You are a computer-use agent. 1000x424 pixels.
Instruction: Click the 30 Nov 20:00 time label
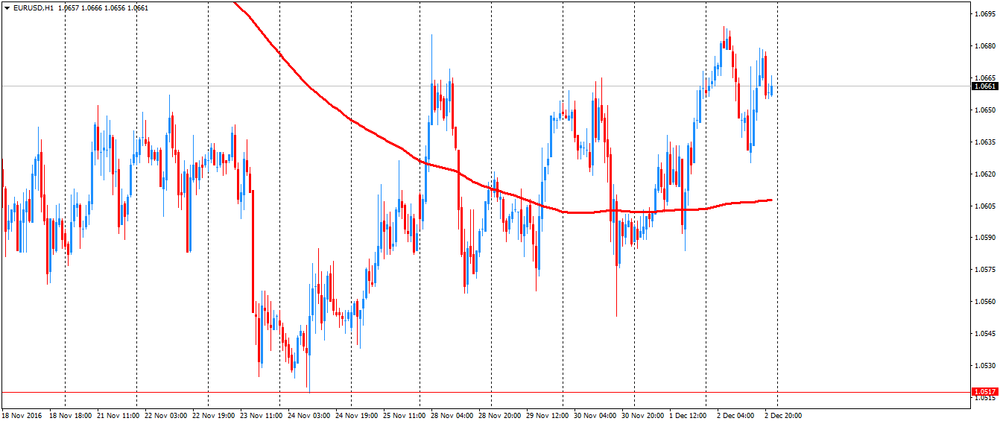point(643,414)
